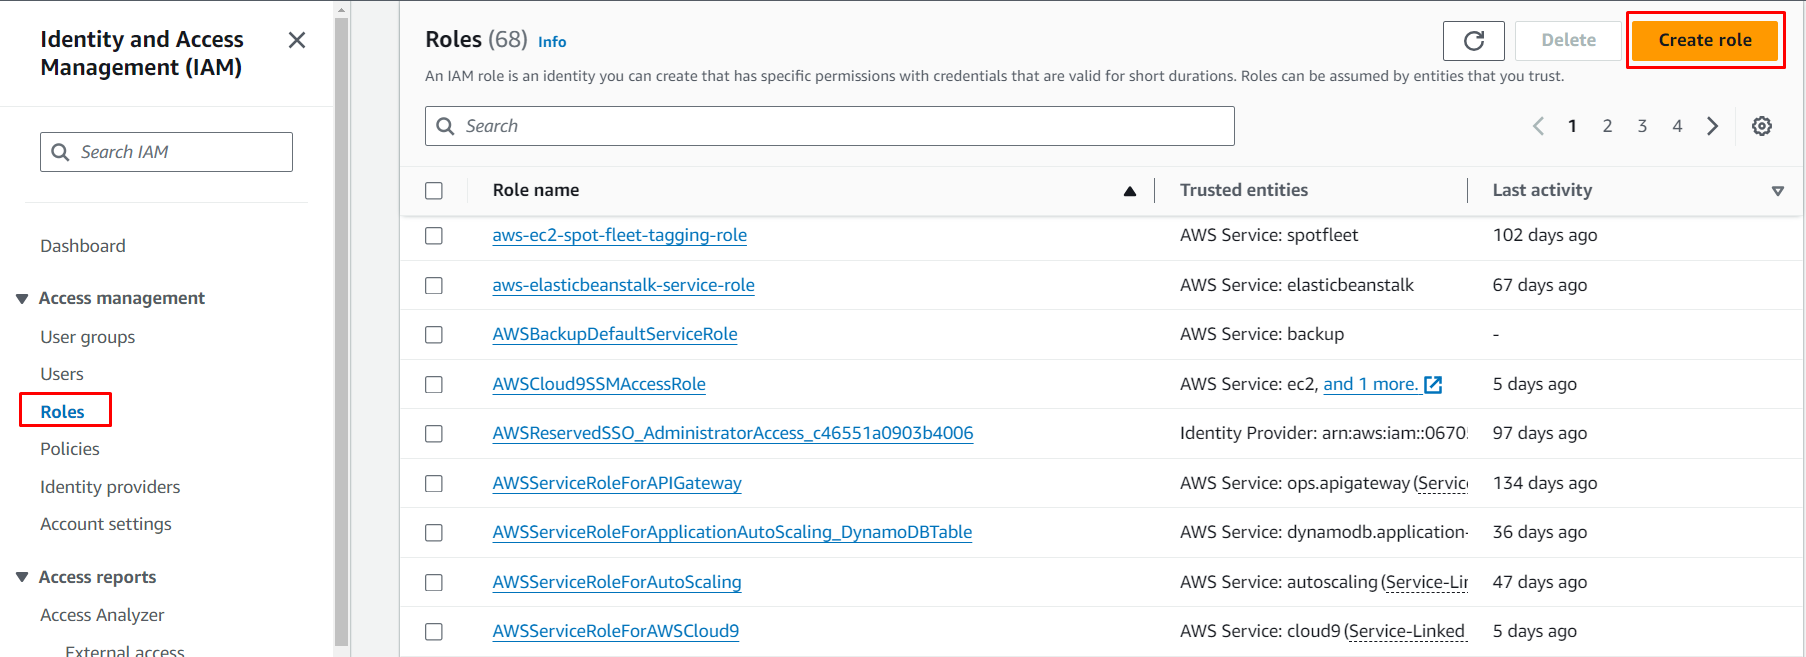Sort by Last activity dropdown arrow
Image resolution: width=1806 pixels, height=657 pixels.
click(1777, 191)
